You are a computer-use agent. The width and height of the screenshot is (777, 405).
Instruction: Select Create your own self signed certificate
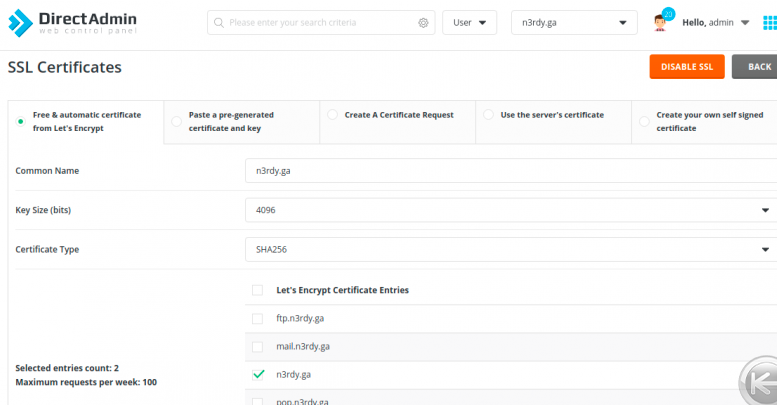coord(644,121)
